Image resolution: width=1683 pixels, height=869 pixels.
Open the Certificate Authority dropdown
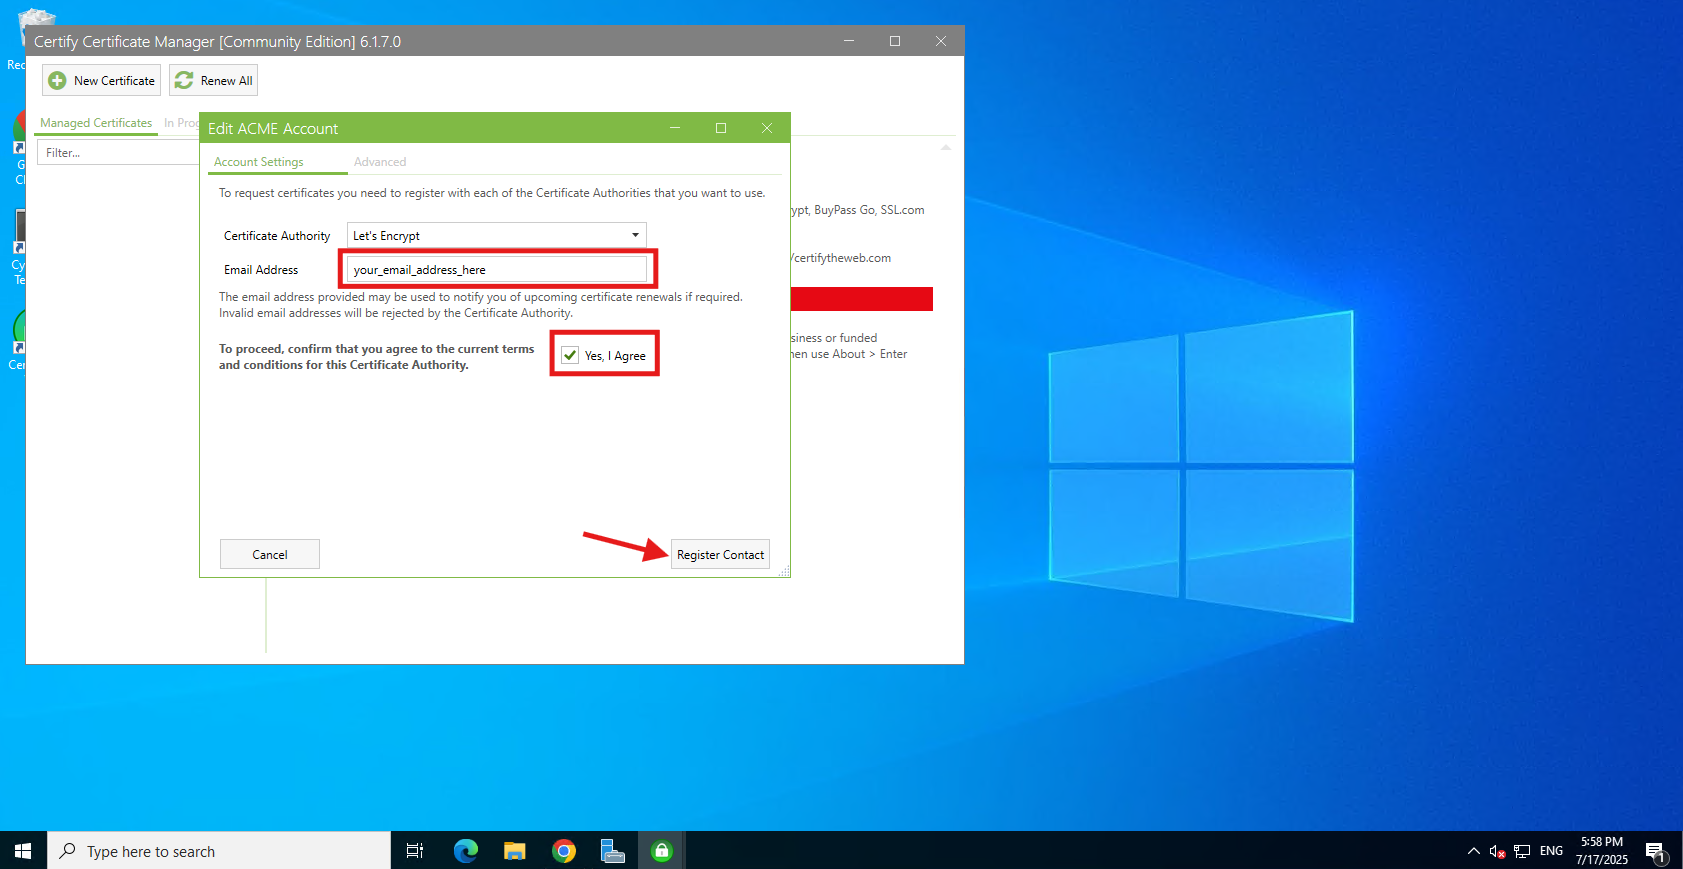497,235
